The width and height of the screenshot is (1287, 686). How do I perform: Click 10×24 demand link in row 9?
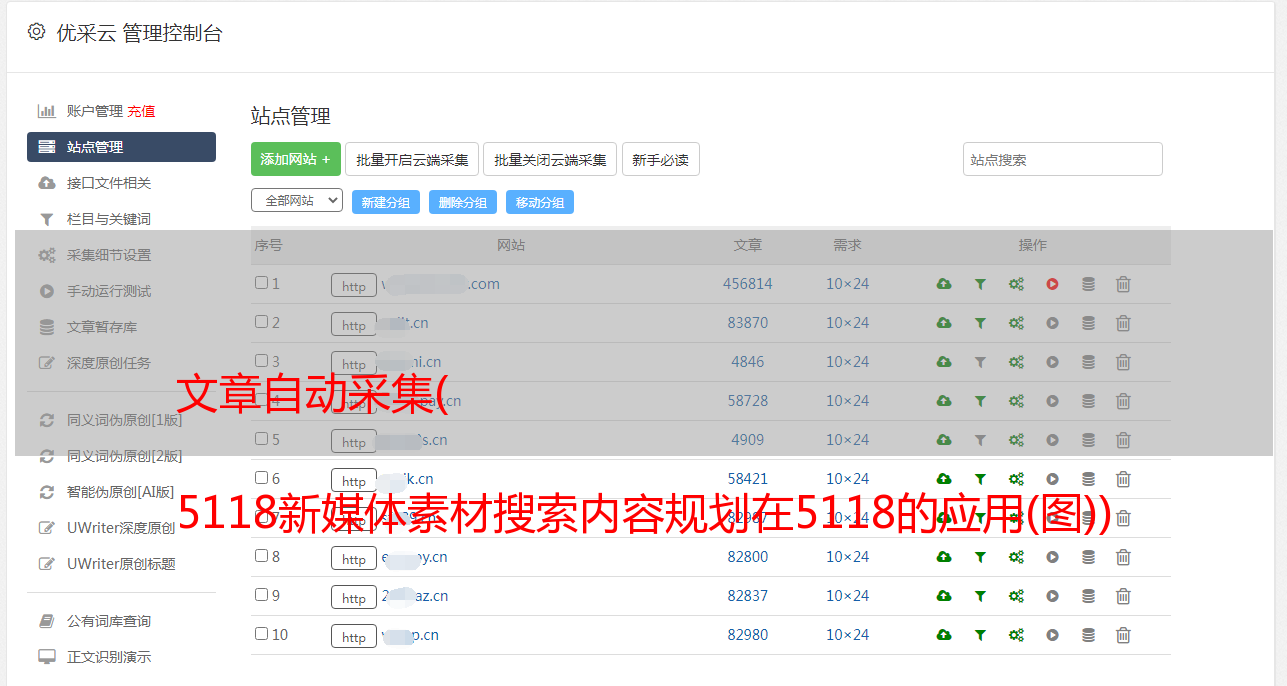[x=848, y=596]
